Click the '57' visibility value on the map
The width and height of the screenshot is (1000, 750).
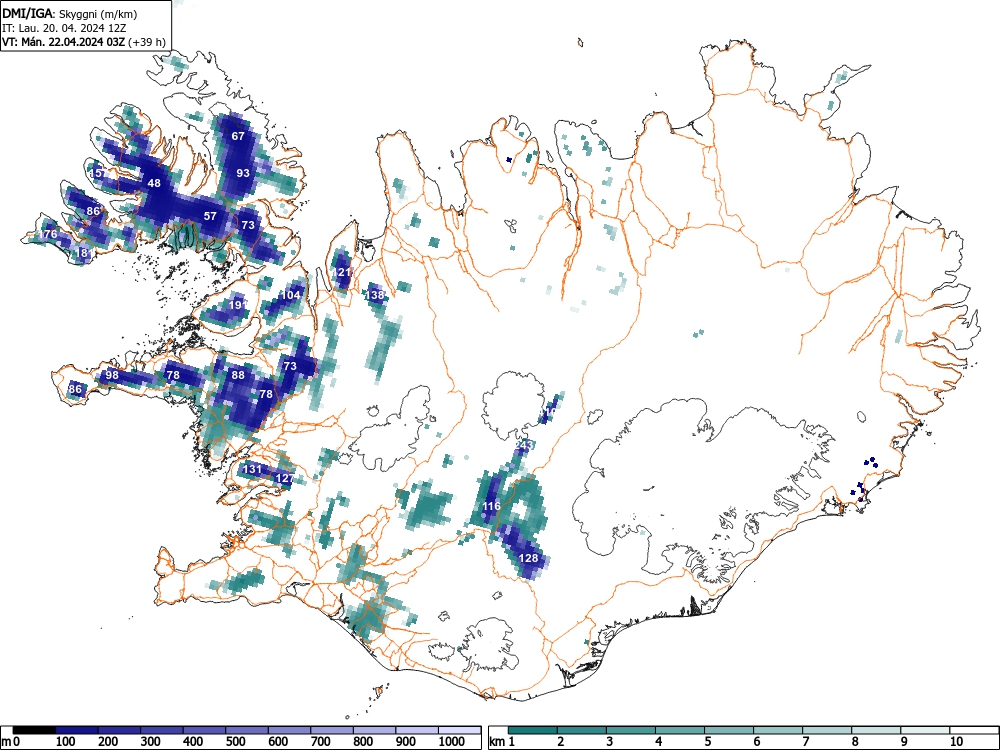coord(210,216)
